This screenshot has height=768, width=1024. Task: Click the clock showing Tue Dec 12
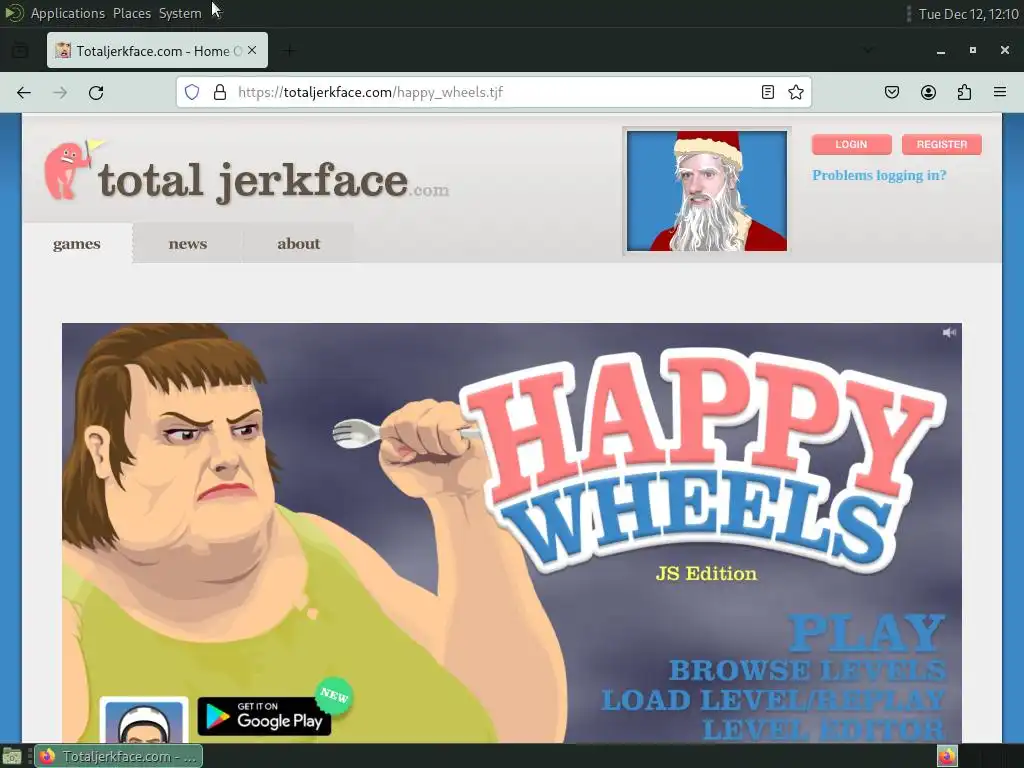[x=968, y=14]
